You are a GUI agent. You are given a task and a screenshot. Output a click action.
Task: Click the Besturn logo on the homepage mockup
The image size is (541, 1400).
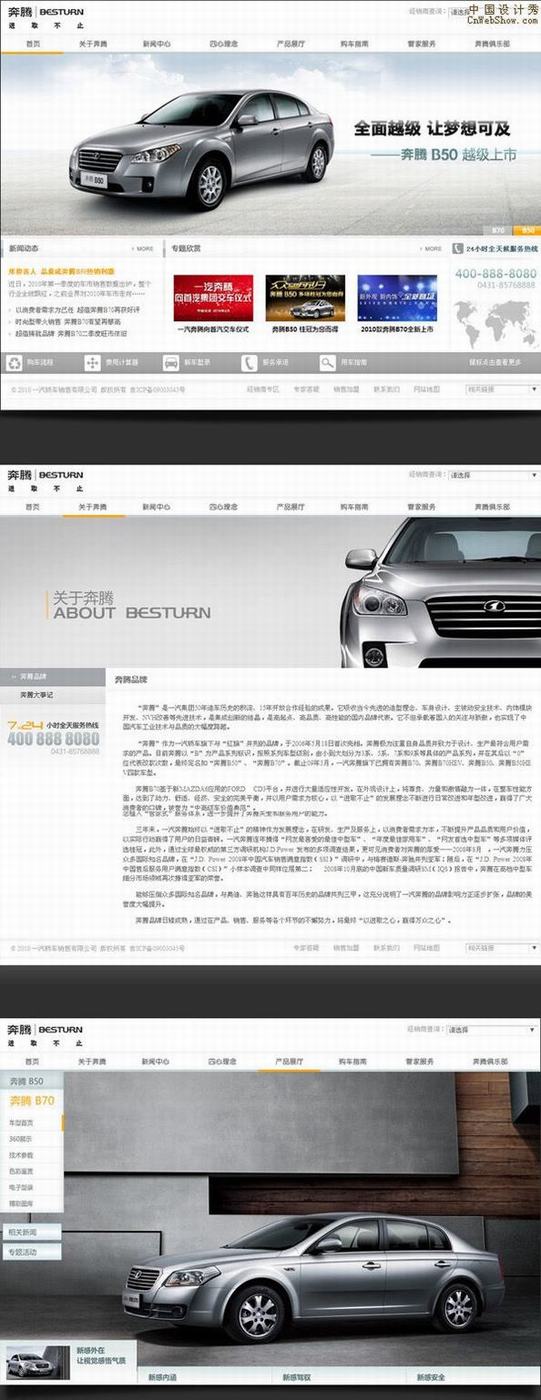(46, 14)
